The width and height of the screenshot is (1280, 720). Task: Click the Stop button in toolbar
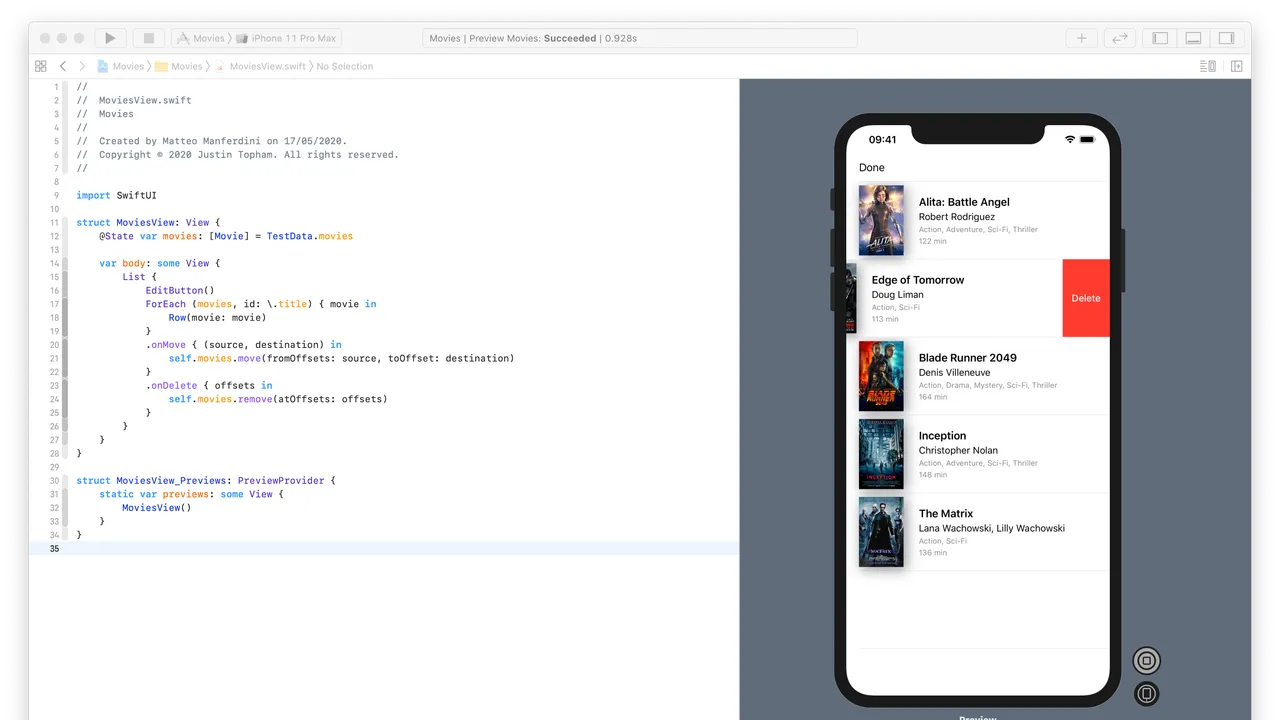click(x=149, y=38)
